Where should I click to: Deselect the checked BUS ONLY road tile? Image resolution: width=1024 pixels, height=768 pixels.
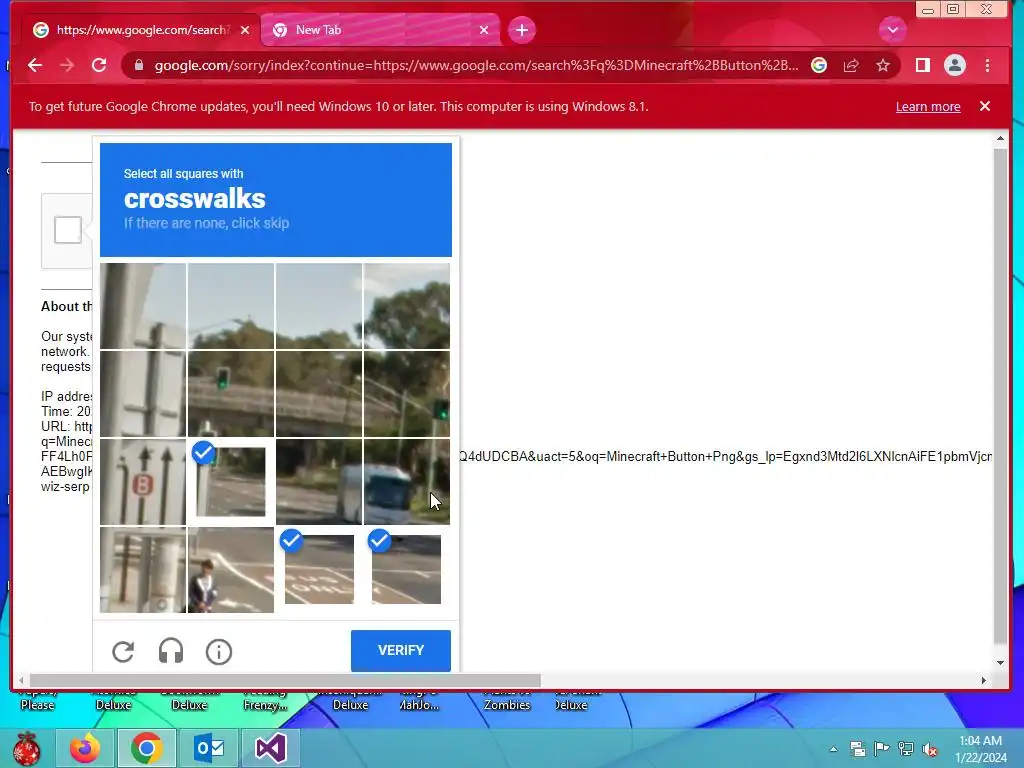(x=319, y=569)
